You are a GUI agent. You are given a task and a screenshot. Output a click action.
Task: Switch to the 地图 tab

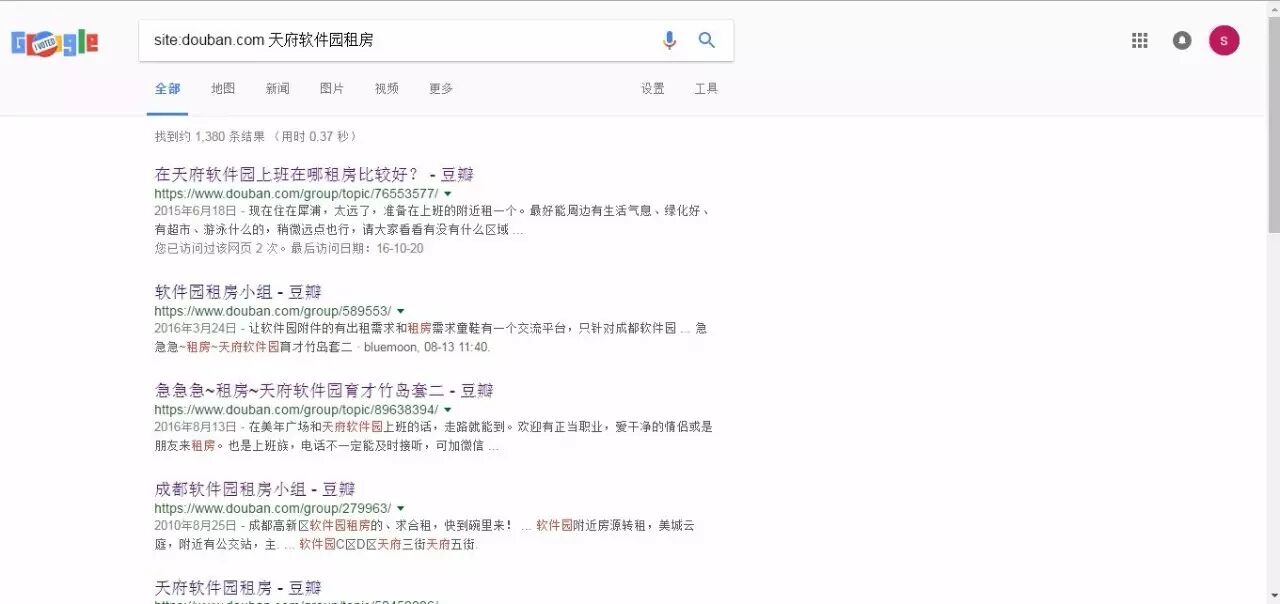click(x=223, y=89)
